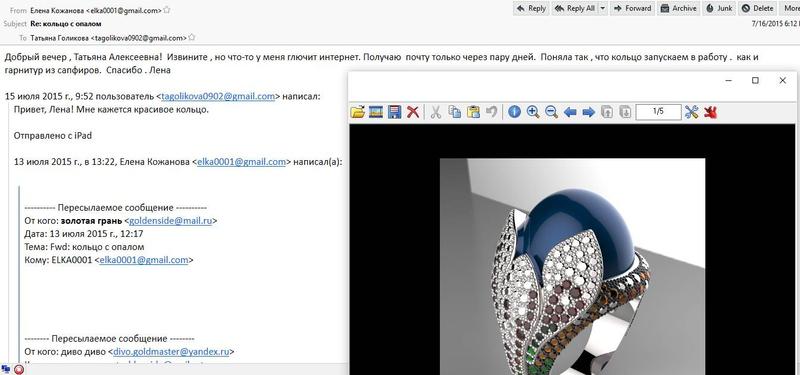The image size is (800, 375).
Task: Expand the Reply All dropdown arrow
Action: coord(603,8)
